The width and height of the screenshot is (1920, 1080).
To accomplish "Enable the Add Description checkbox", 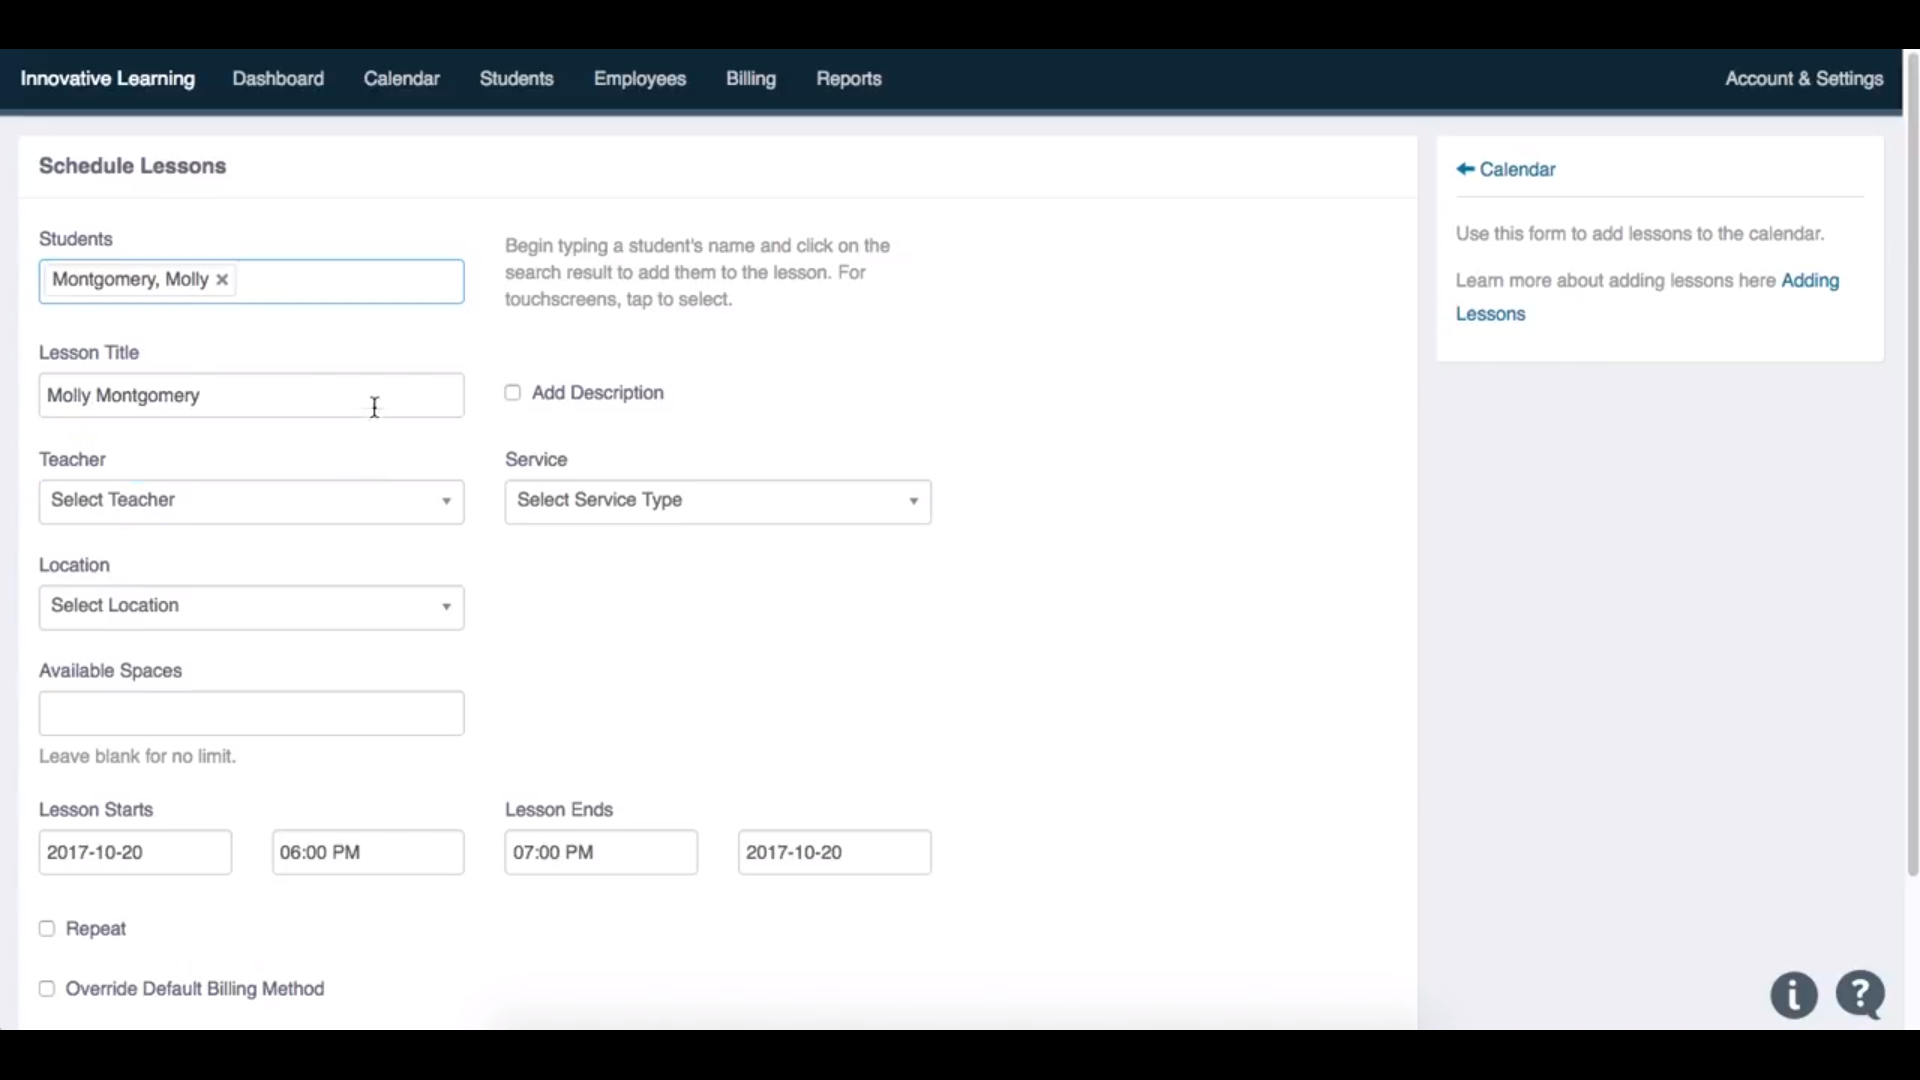I will click(x=513, y=393).
